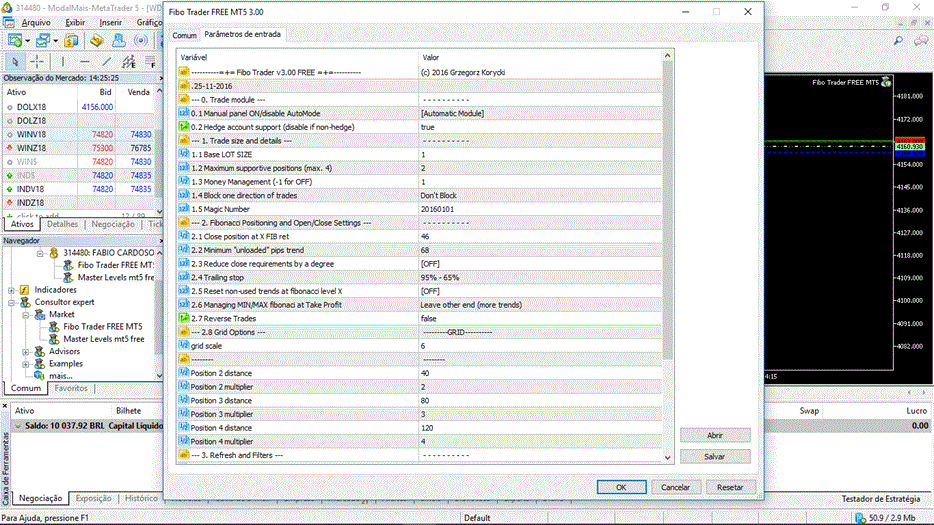Image resolution: width=934 pixels, height=525 pixels.
Task: Click the Navigator vertical scrollbar
Action: pyautogui.click(x=159, y=314)
